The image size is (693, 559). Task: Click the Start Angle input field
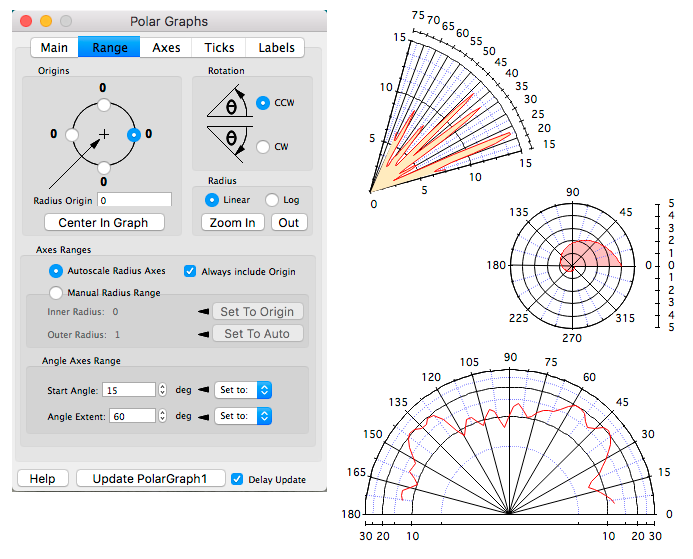click(129, 390)
